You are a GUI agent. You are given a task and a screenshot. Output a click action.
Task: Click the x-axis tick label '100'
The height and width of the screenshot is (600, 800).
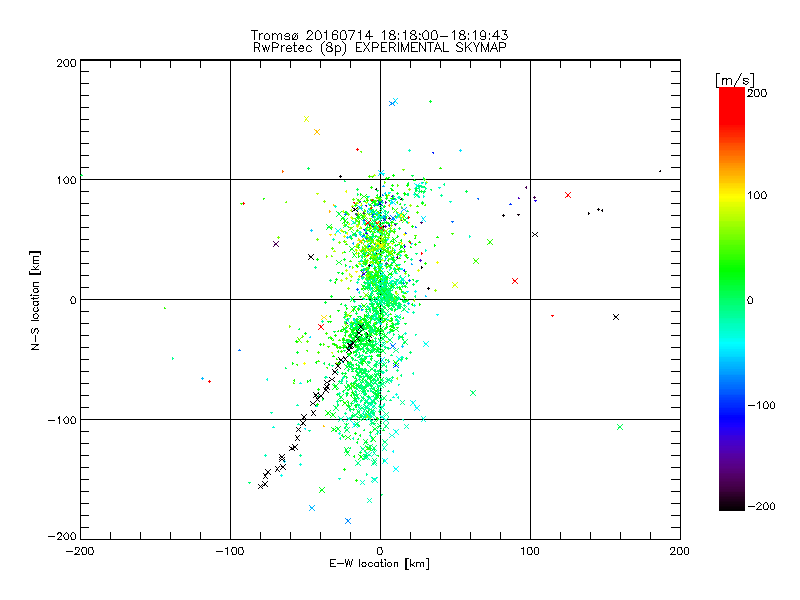point(530,551)
